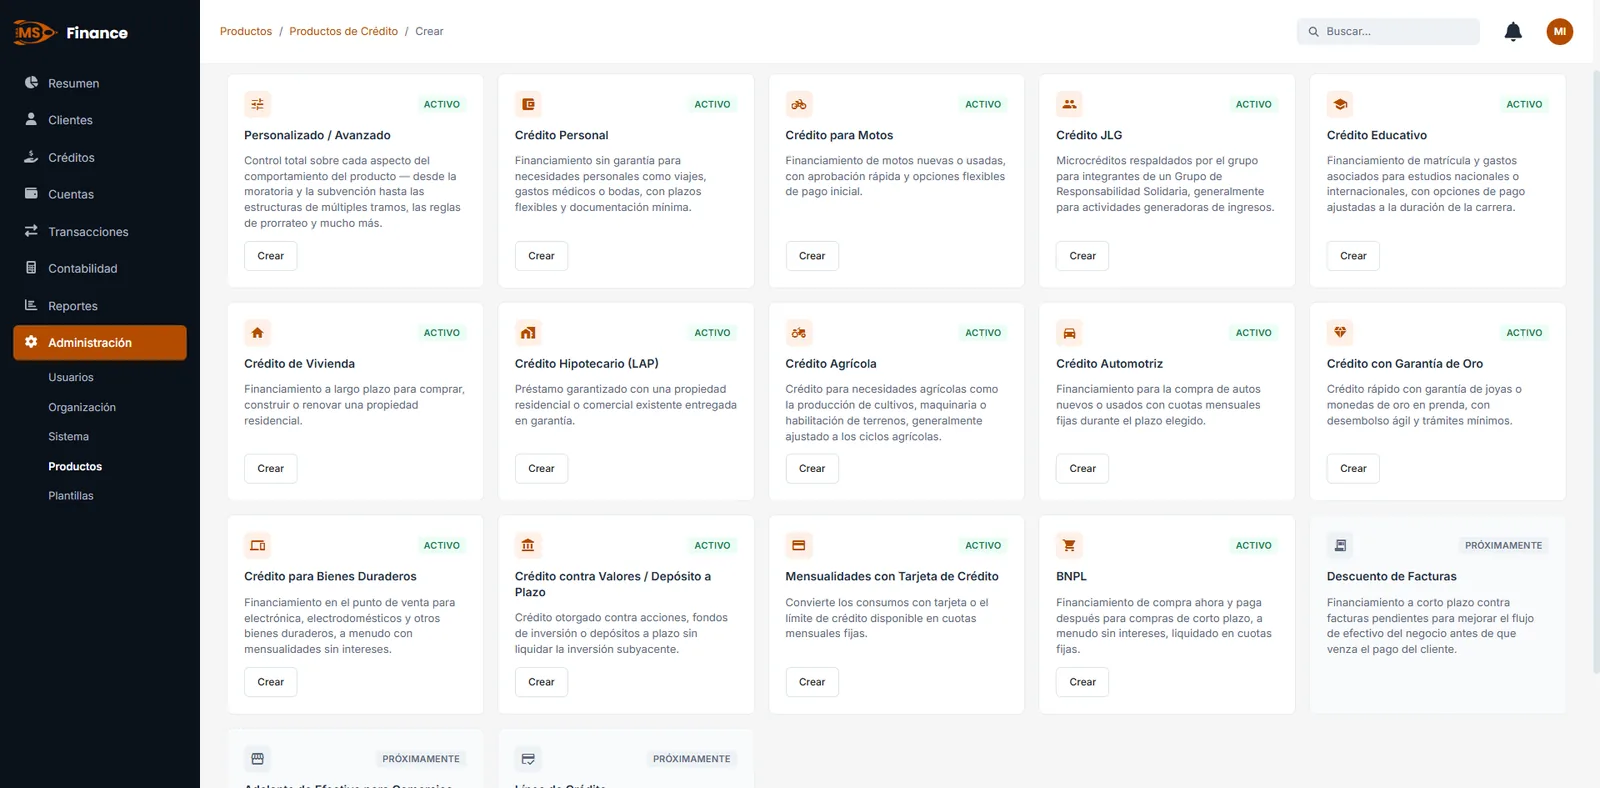Click the Personalizado / Avanzado sliders icon
The image size is (1600, 788).
tap(257, 104)
